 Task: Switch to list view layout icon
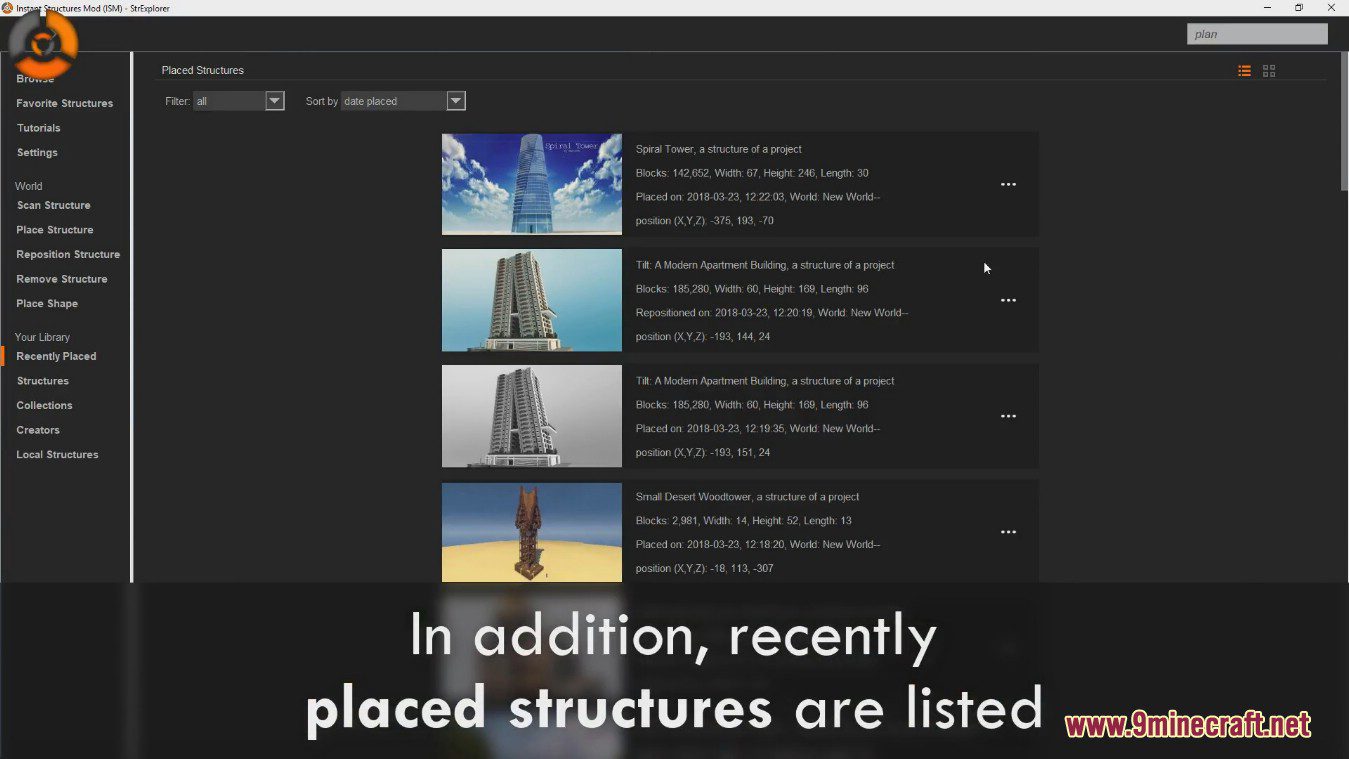(1244, 71)
